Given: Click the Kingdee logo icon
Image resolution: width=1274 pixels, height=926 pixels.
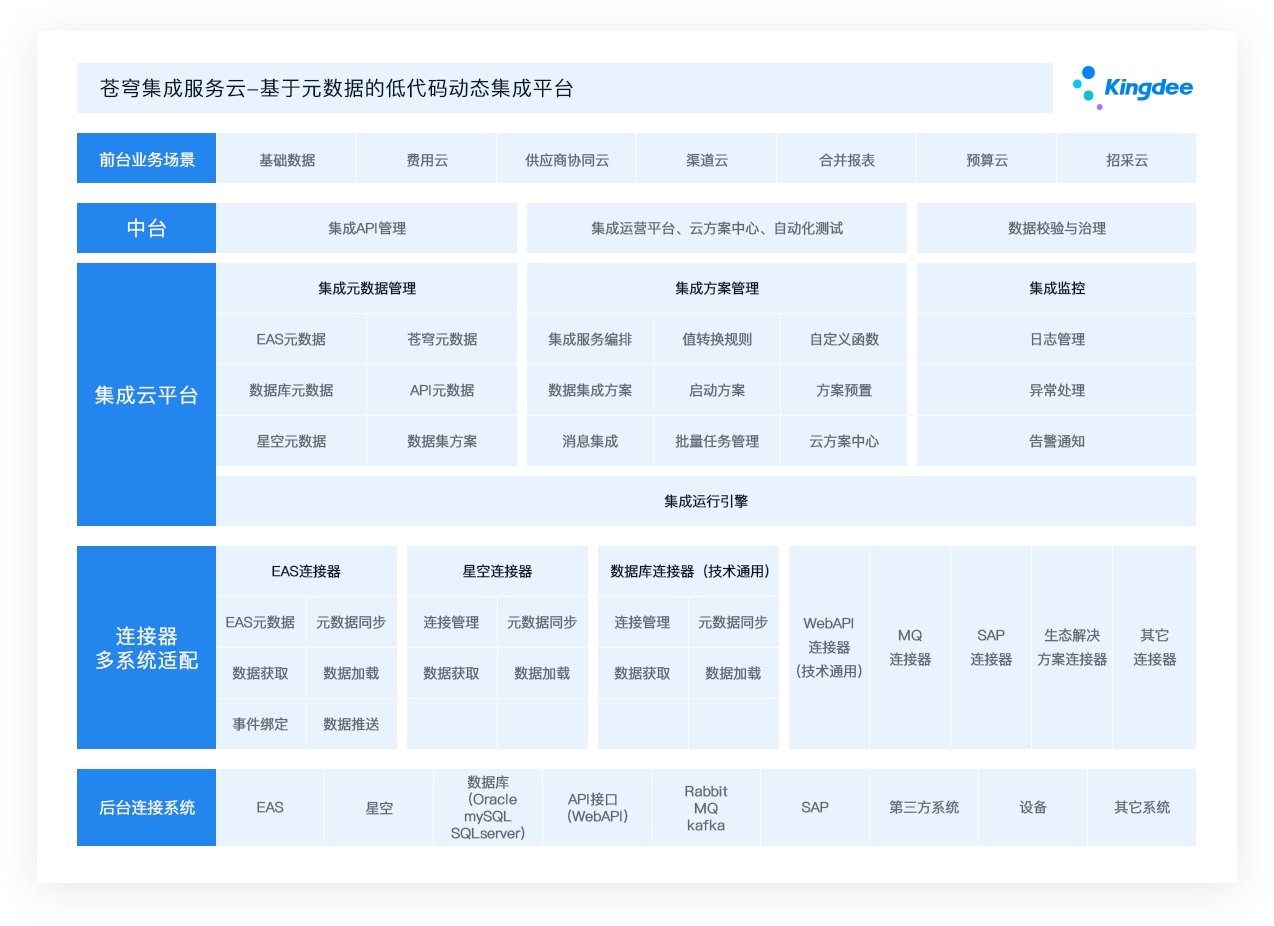Looking at the screenshot, I should [1132, 88].
